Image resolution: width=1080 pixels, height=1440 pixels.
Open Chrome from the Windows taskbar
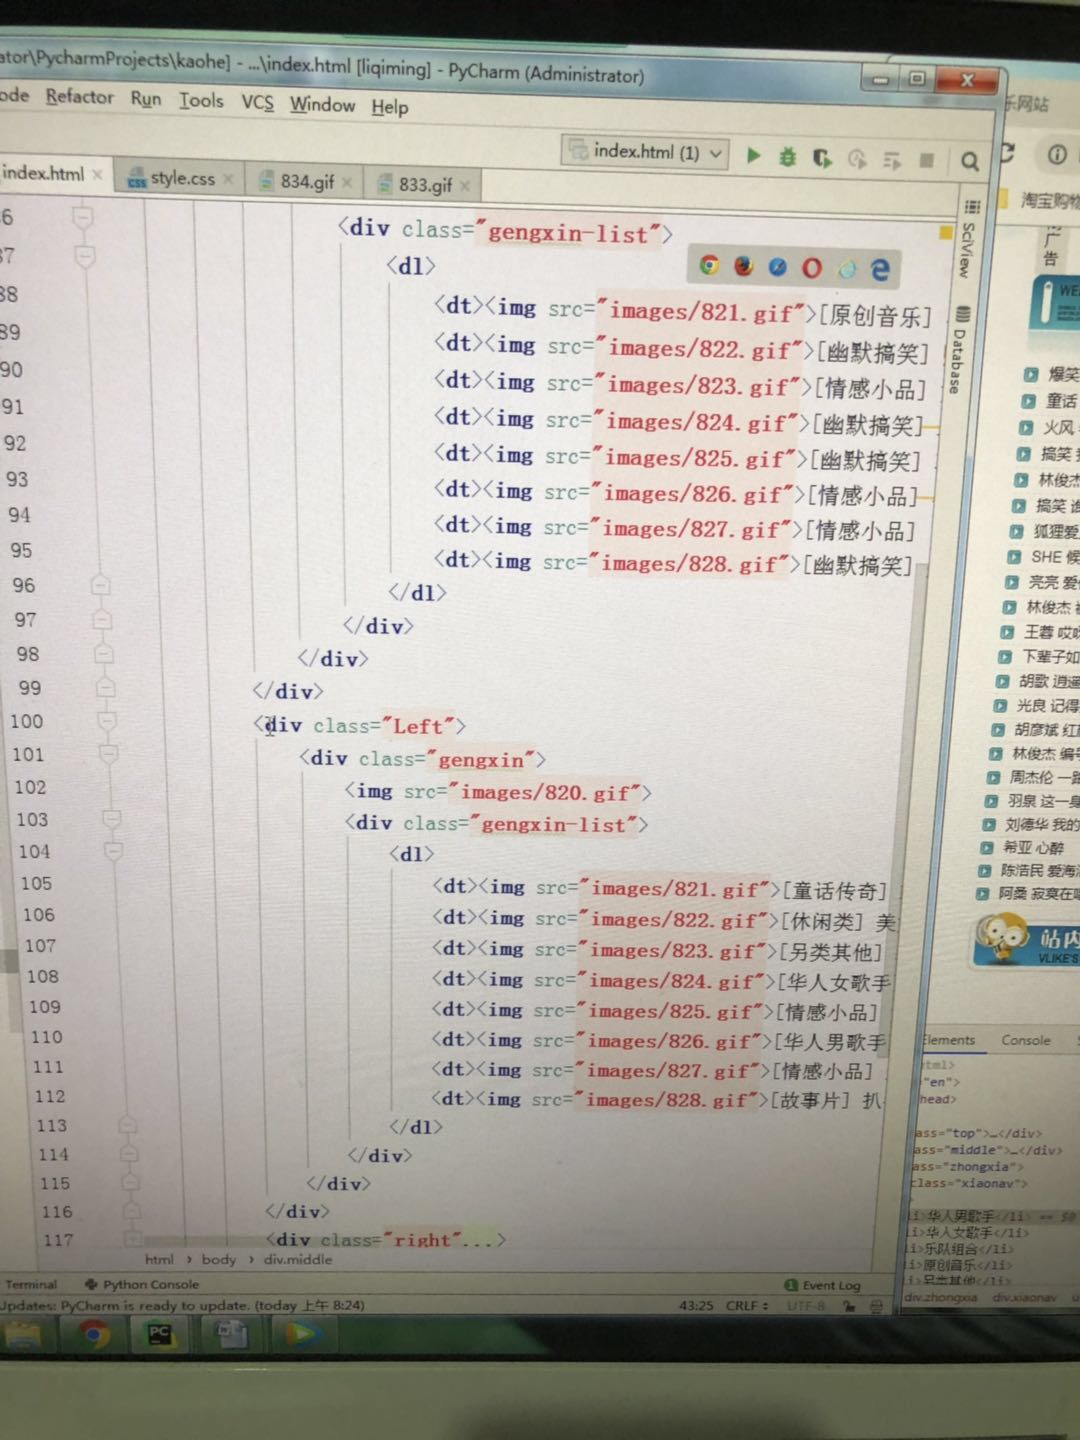pos(94,1334)
